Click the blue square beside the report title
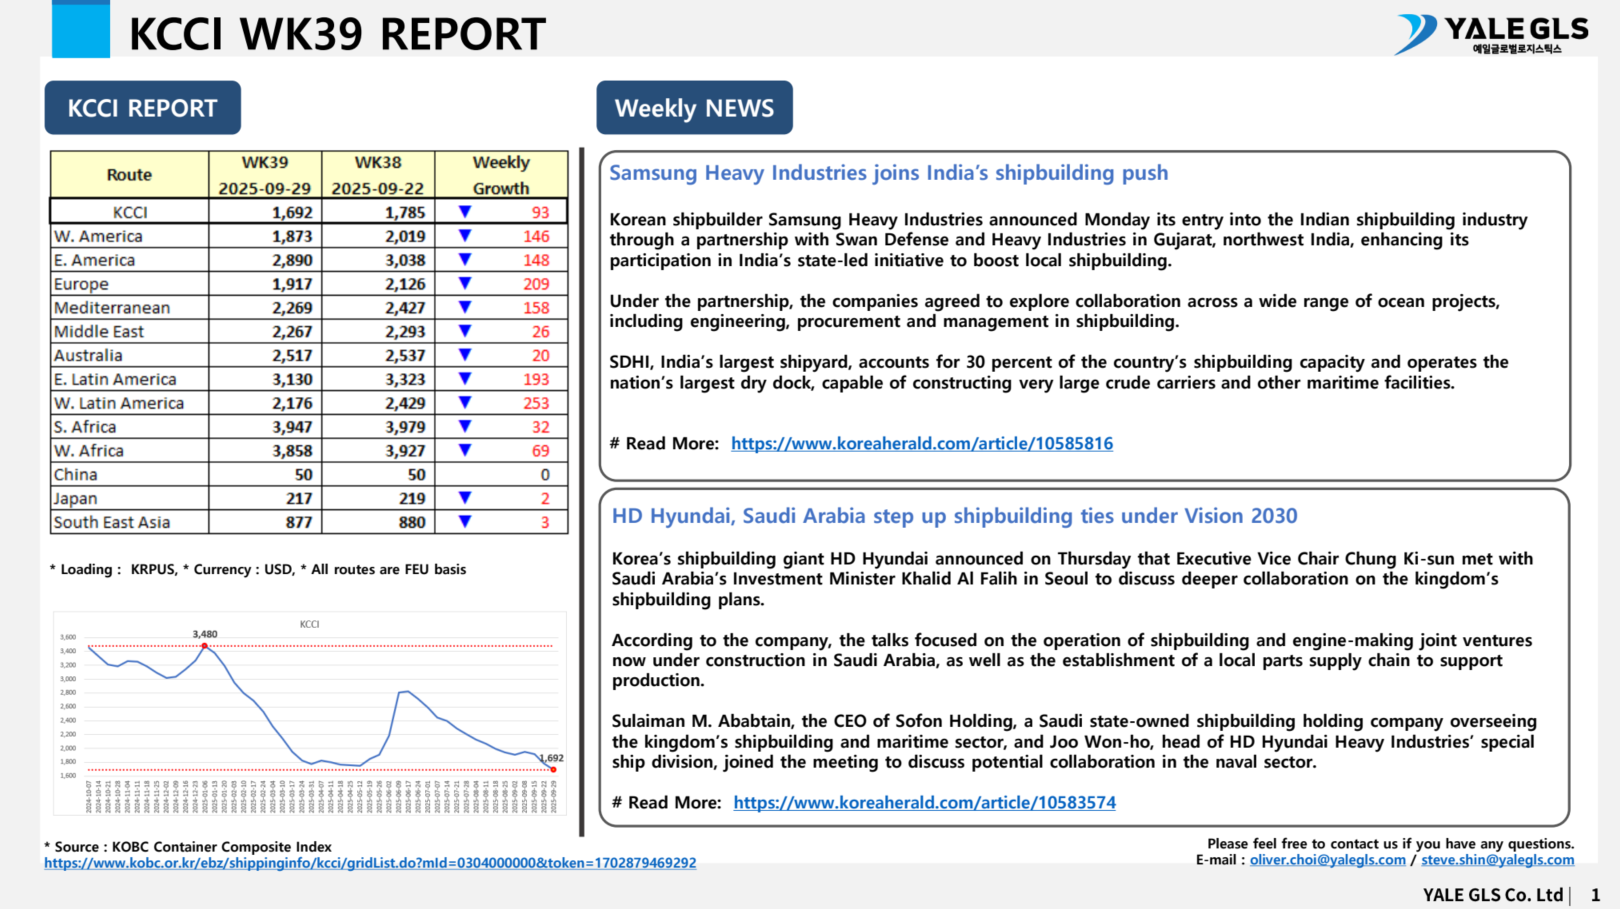This screenshot has width=1620, height=909. click(81, 30)
